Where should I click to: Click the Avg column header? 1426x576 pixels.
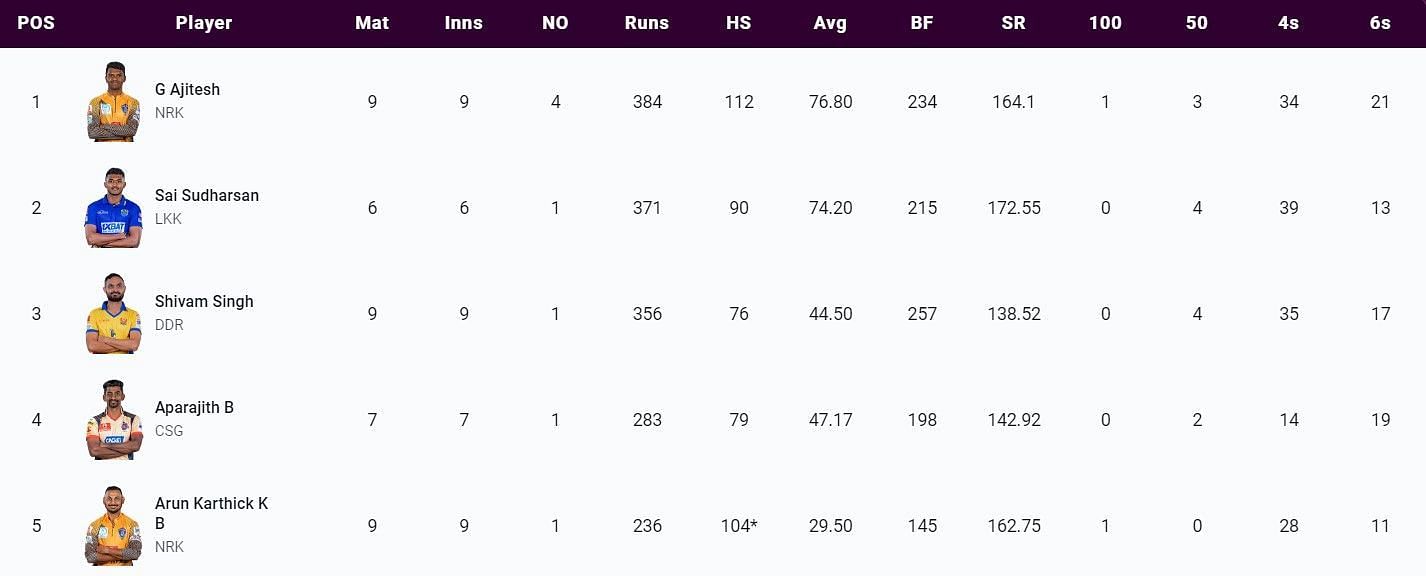(x=830, y=23)
